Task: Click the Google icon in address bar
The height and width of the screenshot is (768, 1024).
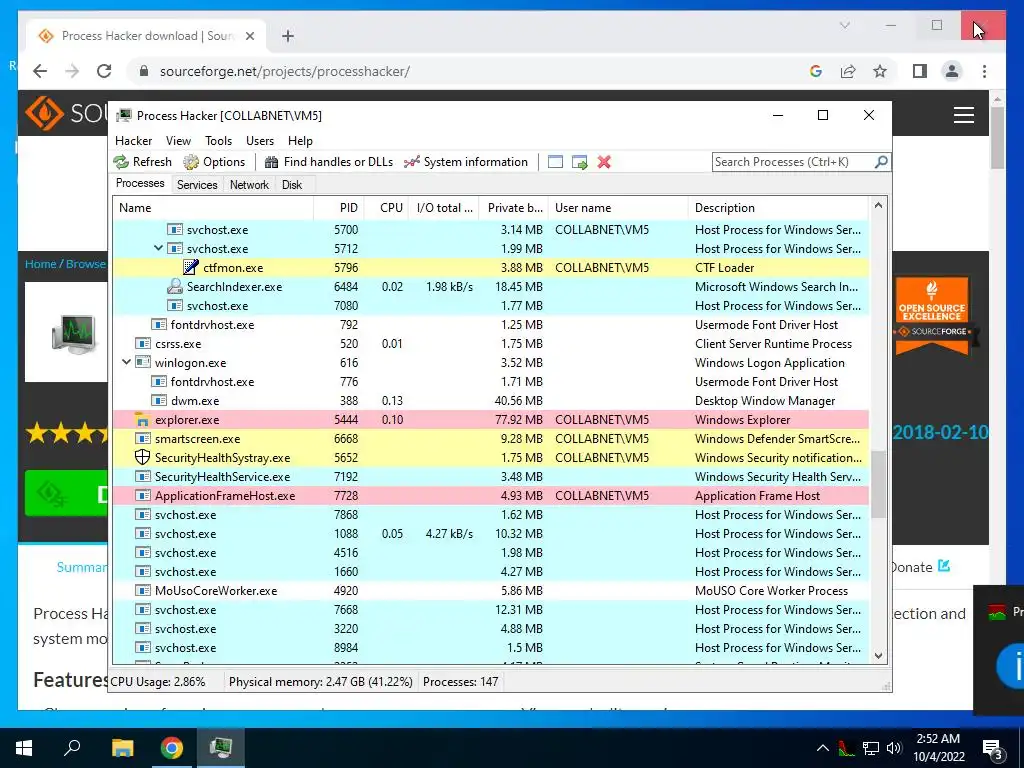Action: coord(816,71)
